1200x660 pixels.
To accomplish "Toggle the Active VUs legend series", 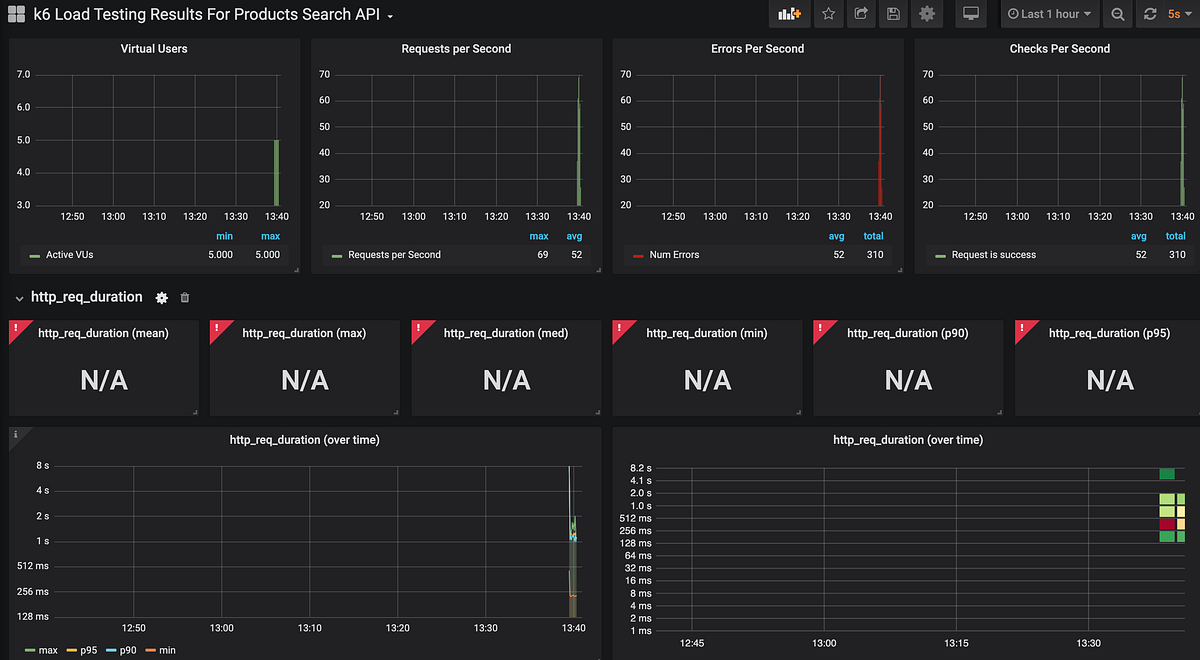I will tap(66, 255).
